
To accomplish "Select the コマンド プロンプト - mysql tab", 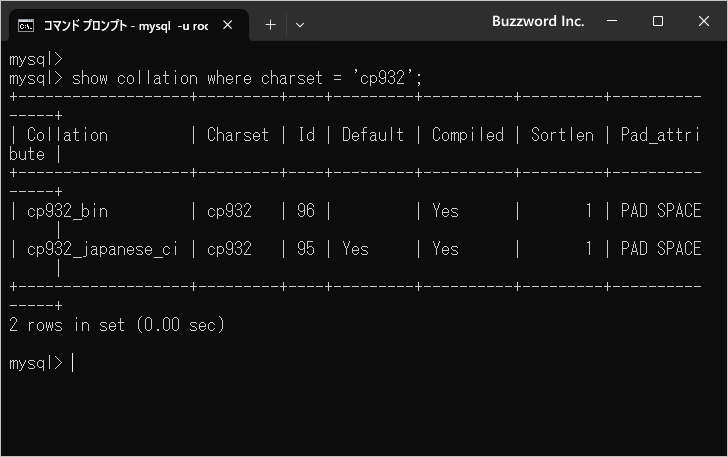I will 125,25.
